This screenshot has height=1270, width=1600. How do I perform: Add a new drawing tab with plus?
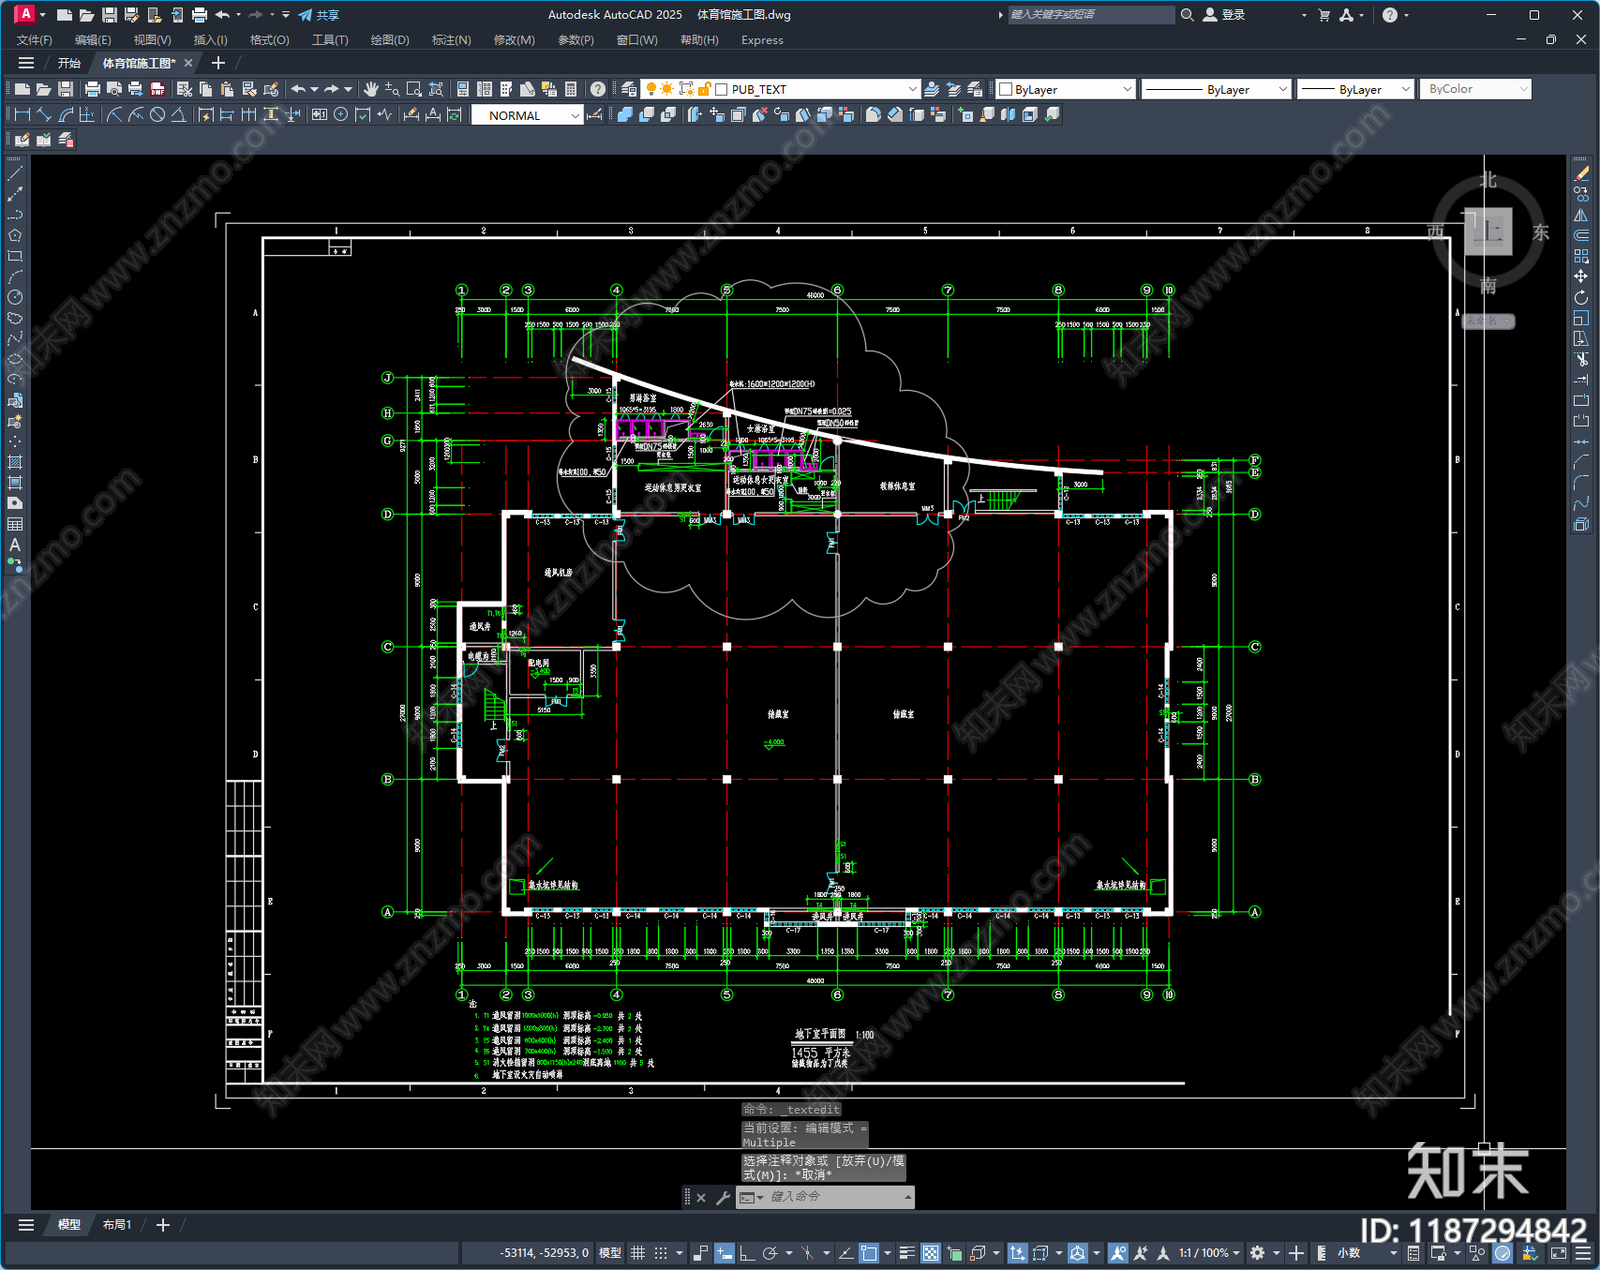(218, 63)
